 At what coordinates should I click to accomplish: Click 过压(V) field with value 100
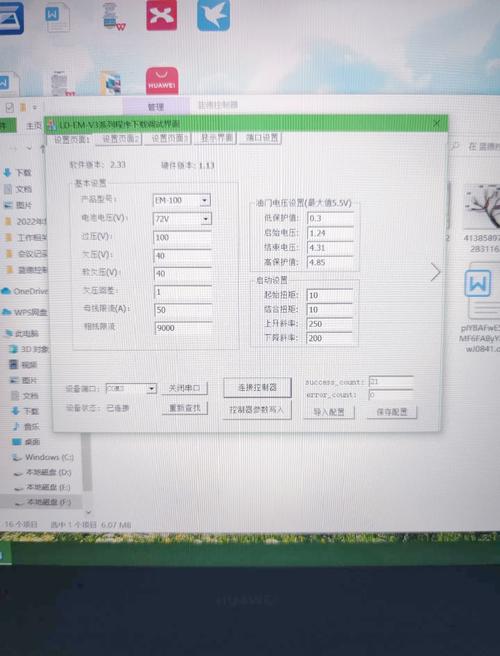pos(183,238)
